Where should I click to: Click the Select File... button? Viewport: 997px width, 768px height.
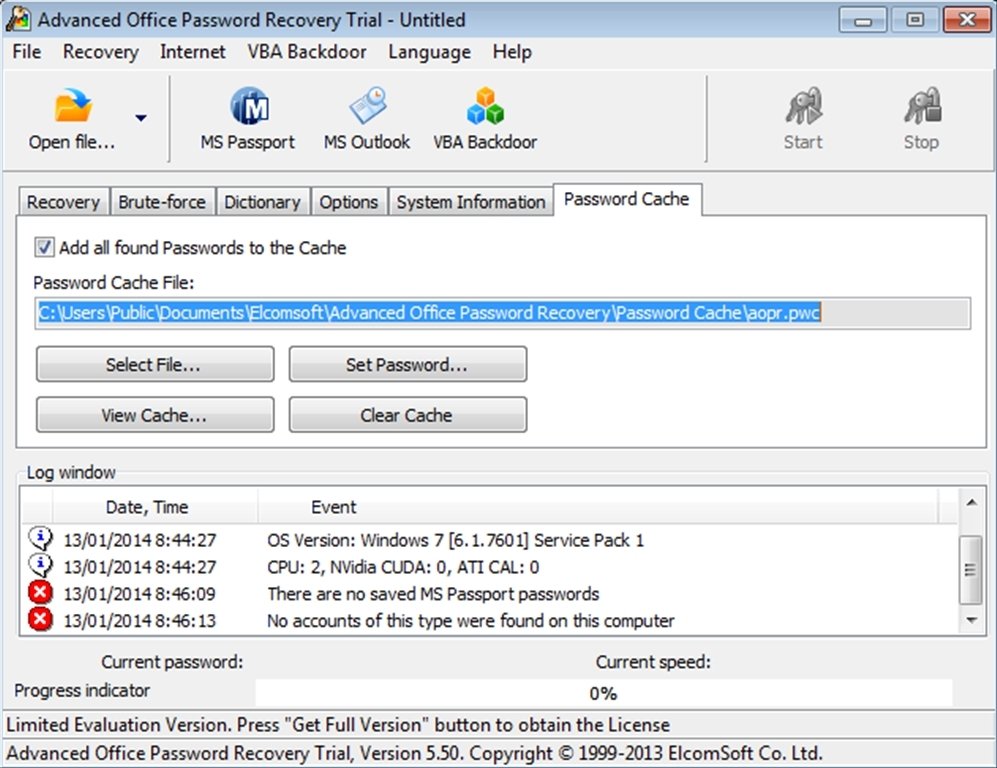[155, 364]
